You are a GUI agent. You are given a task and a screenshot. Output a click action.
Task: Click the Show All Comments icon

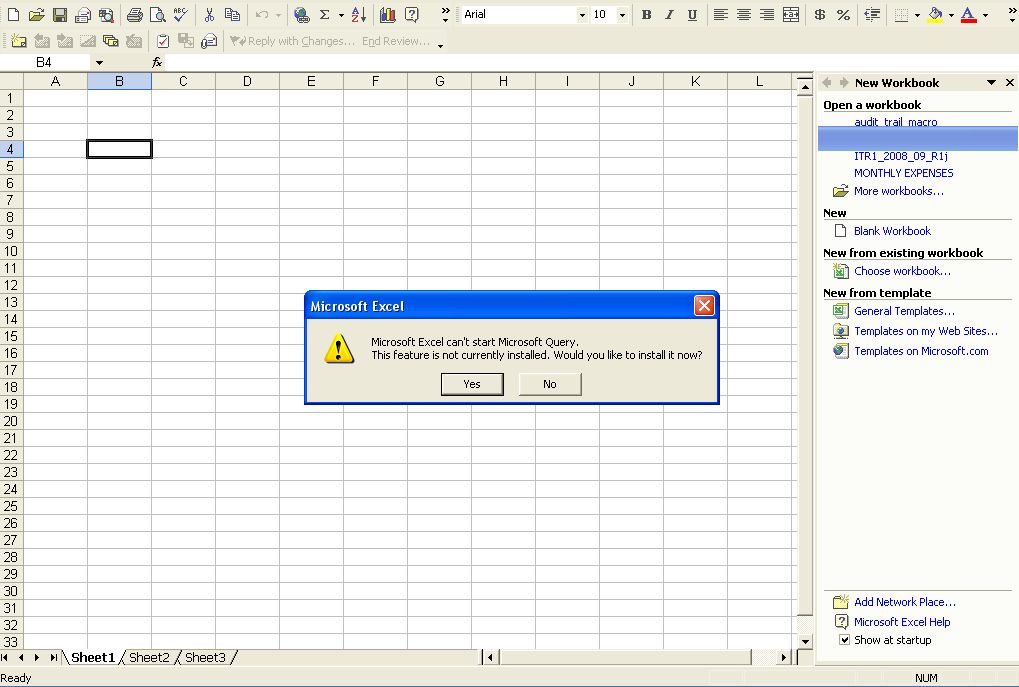tap(110, 41)
